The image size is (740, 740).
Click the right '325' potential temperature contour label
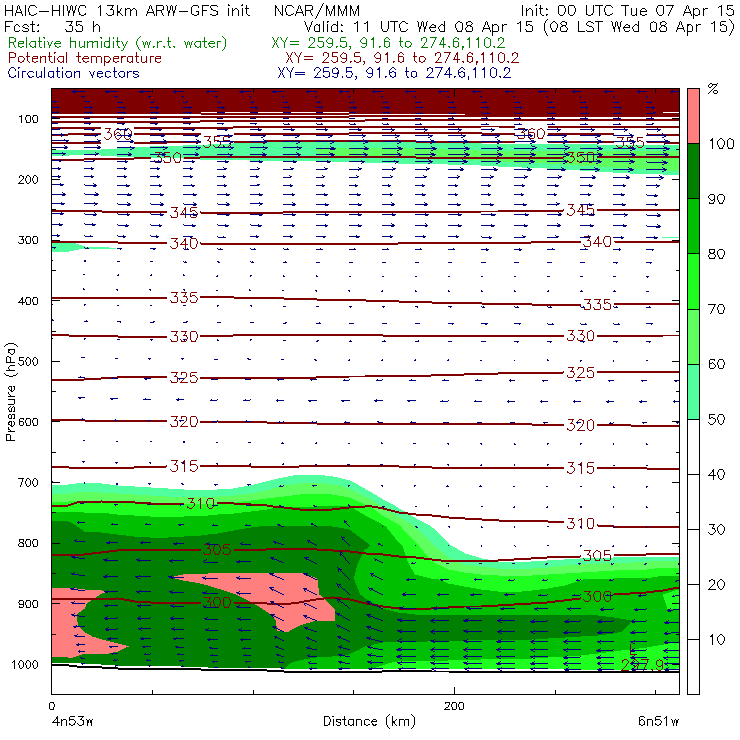(x=580, y=373)
